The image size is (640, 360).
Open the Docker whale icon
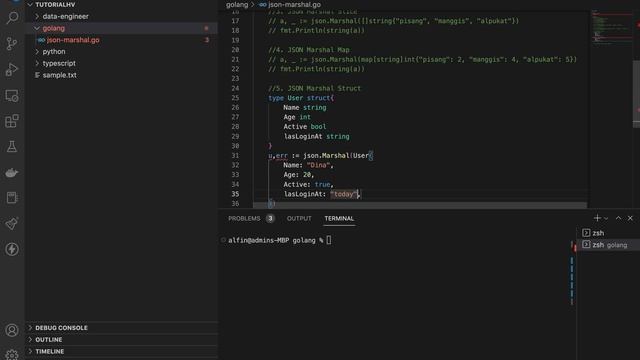click(12, 173)
